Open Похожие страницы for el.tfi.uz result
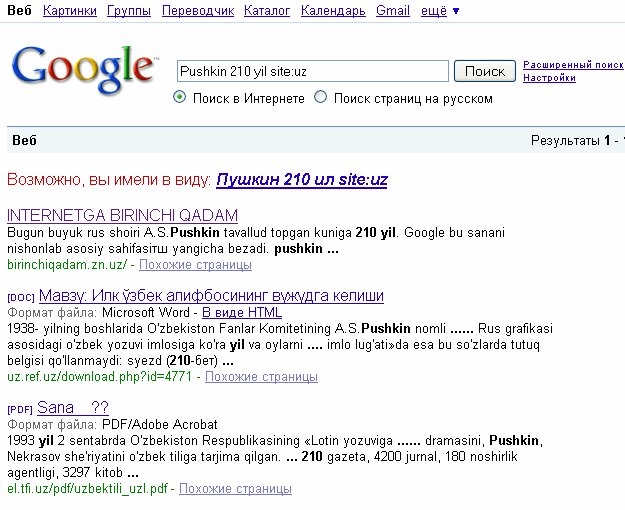The height and width of the screenshot is (510, 625). (236, 489)
